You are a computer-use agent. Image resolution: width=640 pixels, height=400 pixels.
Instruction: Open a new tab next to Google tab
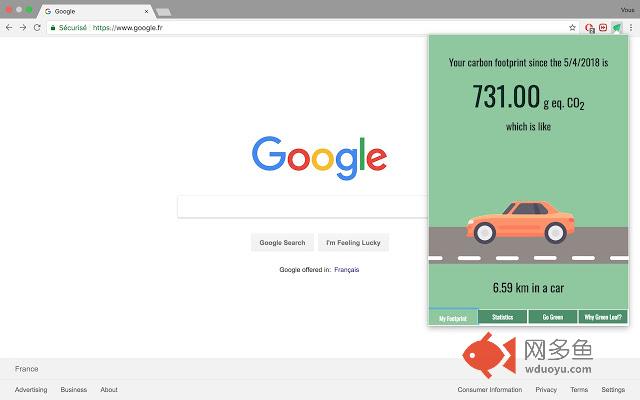(162, 11)
